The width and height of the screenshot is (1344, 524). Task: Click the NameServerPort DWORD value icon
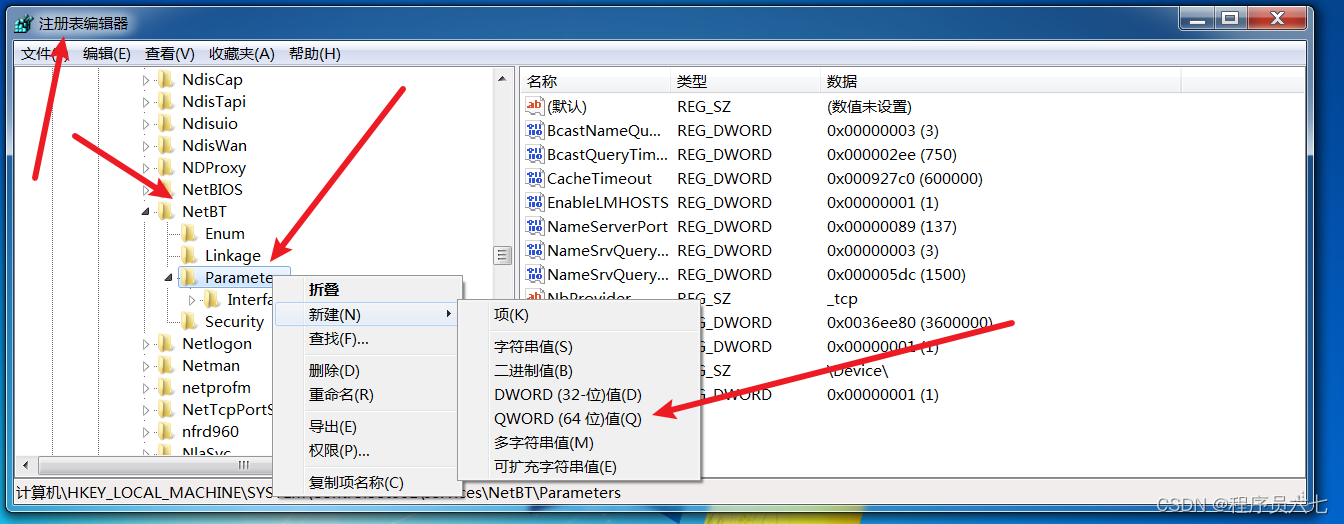point(535,226)
